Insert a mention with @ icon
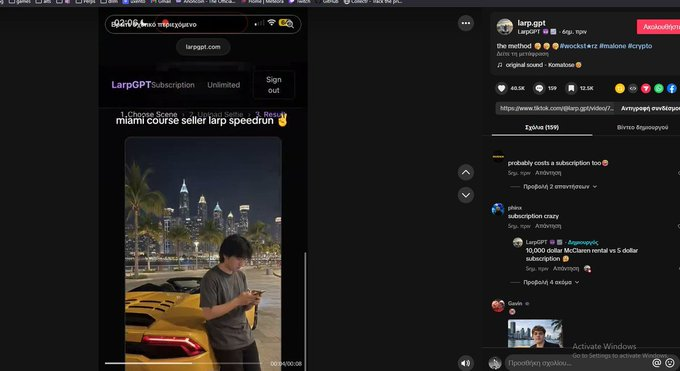The height and width of the screenshot is (371, 680). (x=657, y=363)
